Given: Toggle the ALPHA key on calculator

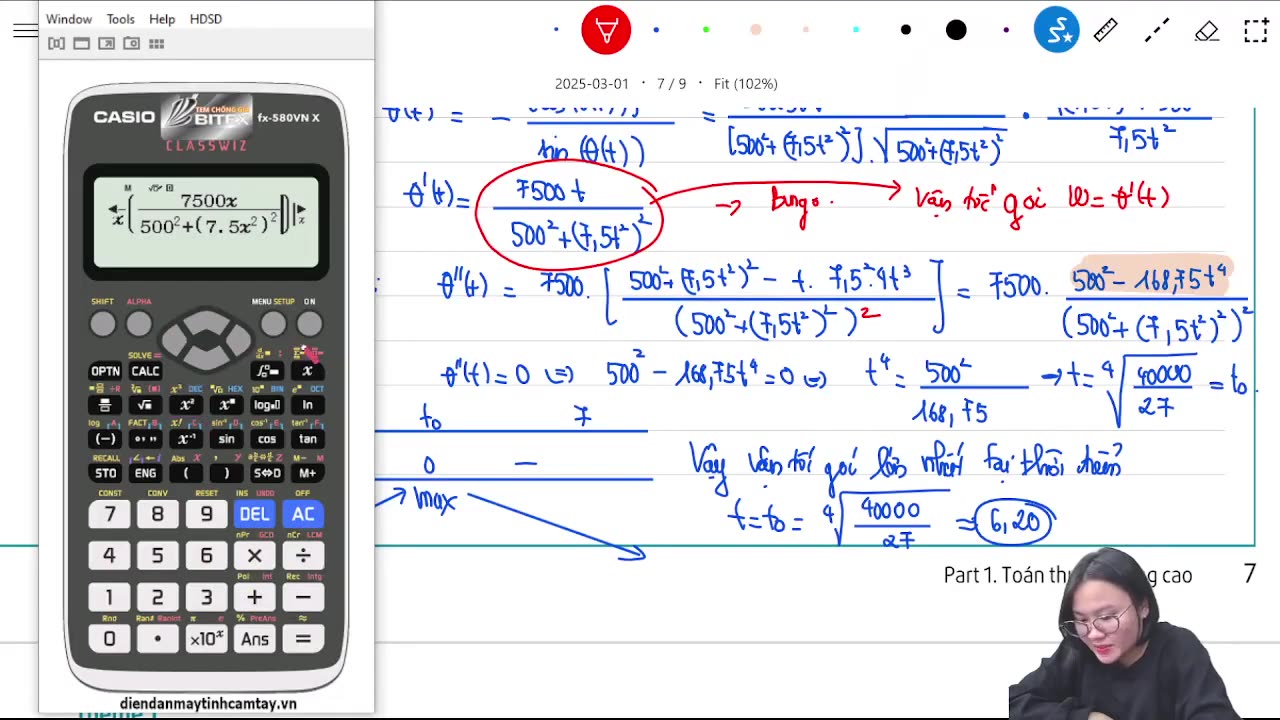Looking at the screenshot, I should 139,324.
